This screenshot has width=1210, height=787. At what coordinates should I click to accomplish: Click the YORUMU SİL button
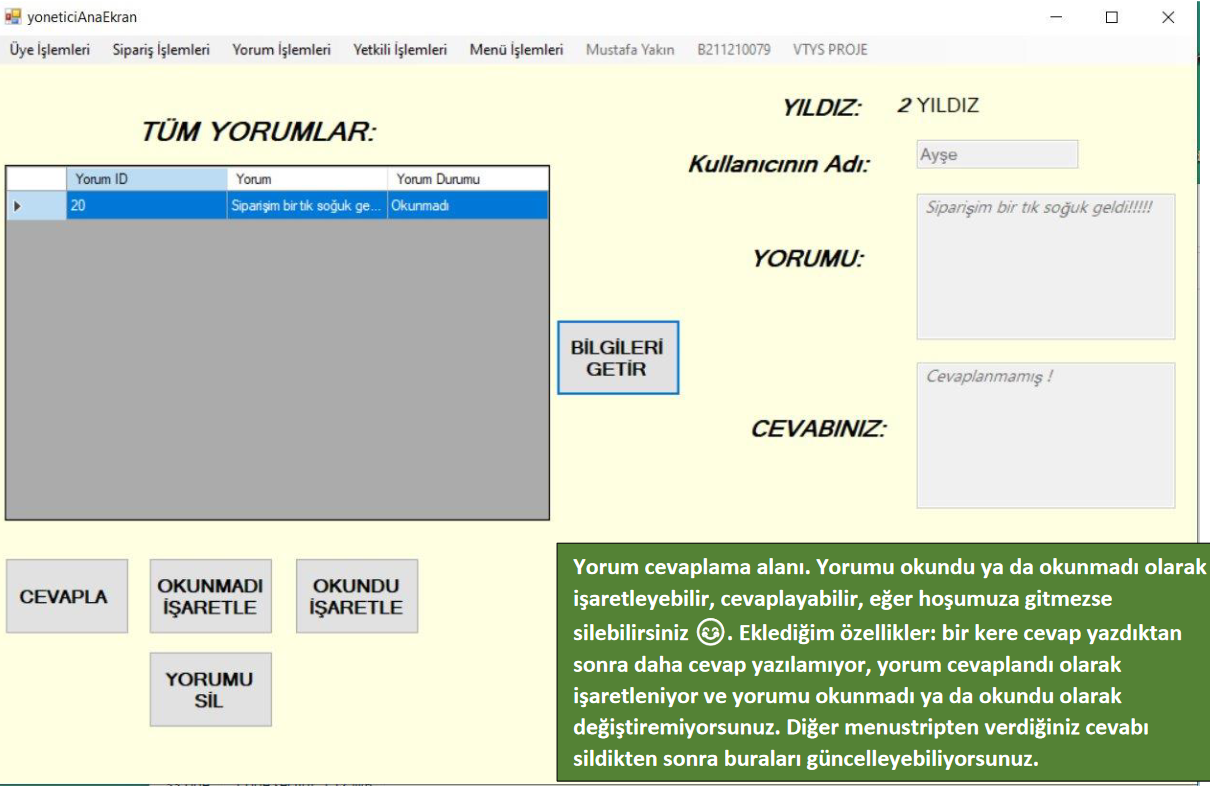click(x=210, y=689)
